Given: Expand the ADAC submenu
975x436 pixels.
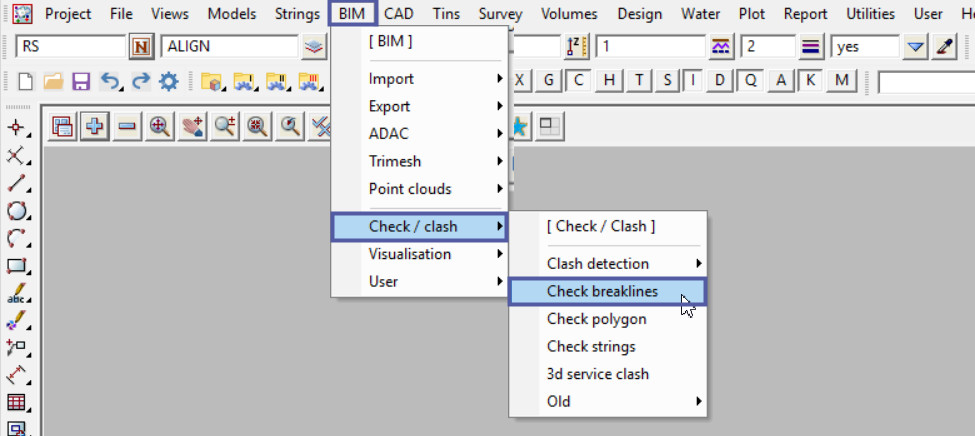Looking at the screenshot, I should pos(420,134).
